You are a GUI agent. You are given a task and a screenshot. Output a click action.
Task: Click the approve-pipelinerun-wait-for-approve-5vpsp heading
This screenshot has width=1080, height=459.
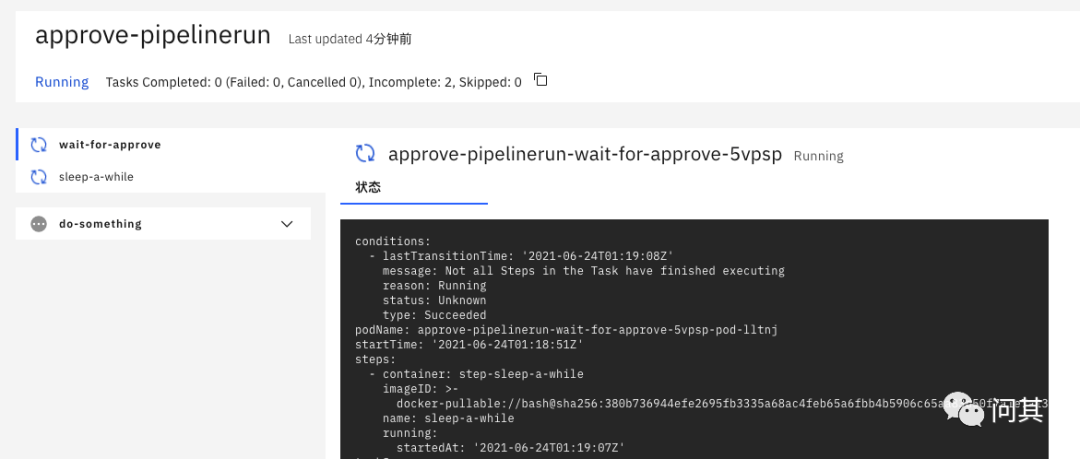pyautogui.click(x=585, y=154)
